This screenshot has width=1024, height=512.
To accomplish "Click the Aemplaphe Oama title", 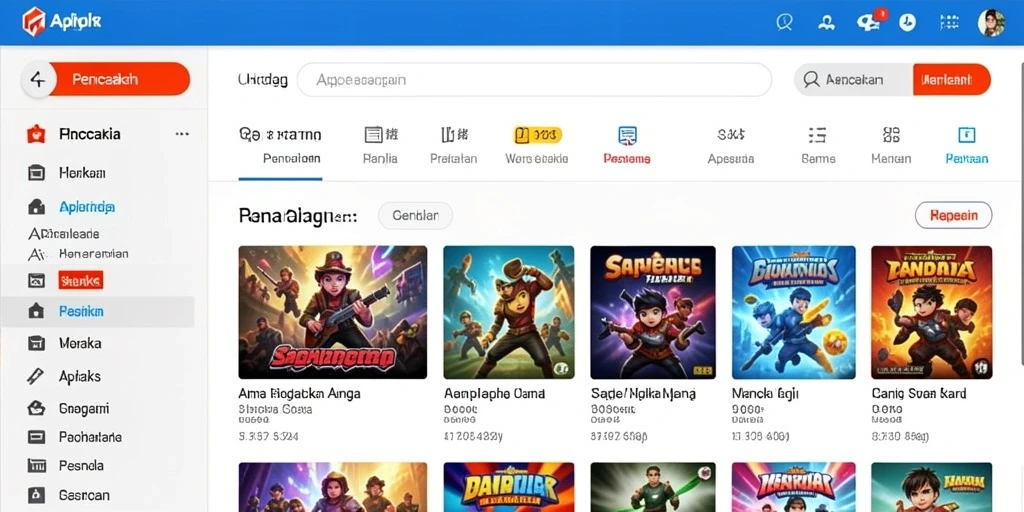I will 494,394.
